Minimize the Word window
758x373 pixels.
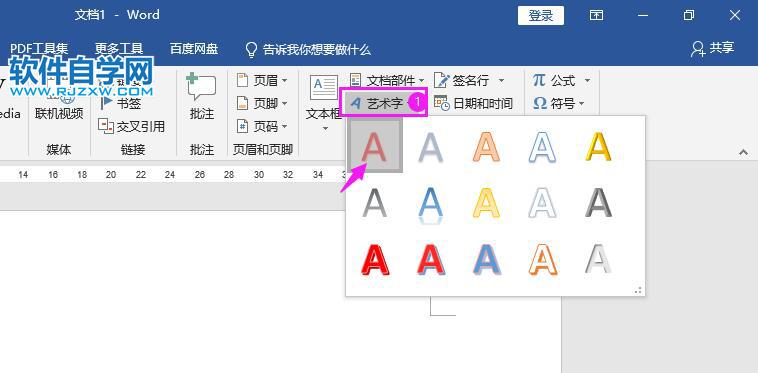(642, 15)
